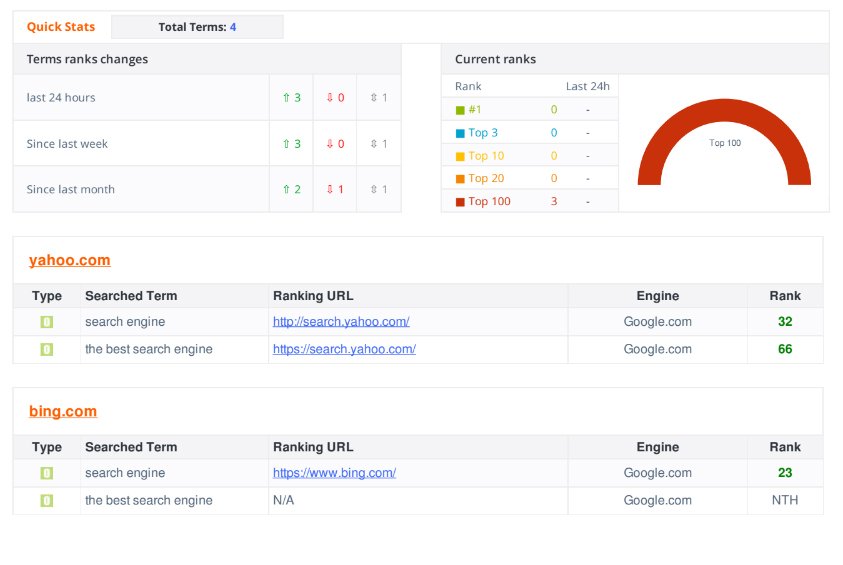Click the Top 100 rank legend text
This screenshot has width=843, height=565.
coord(489,201)
